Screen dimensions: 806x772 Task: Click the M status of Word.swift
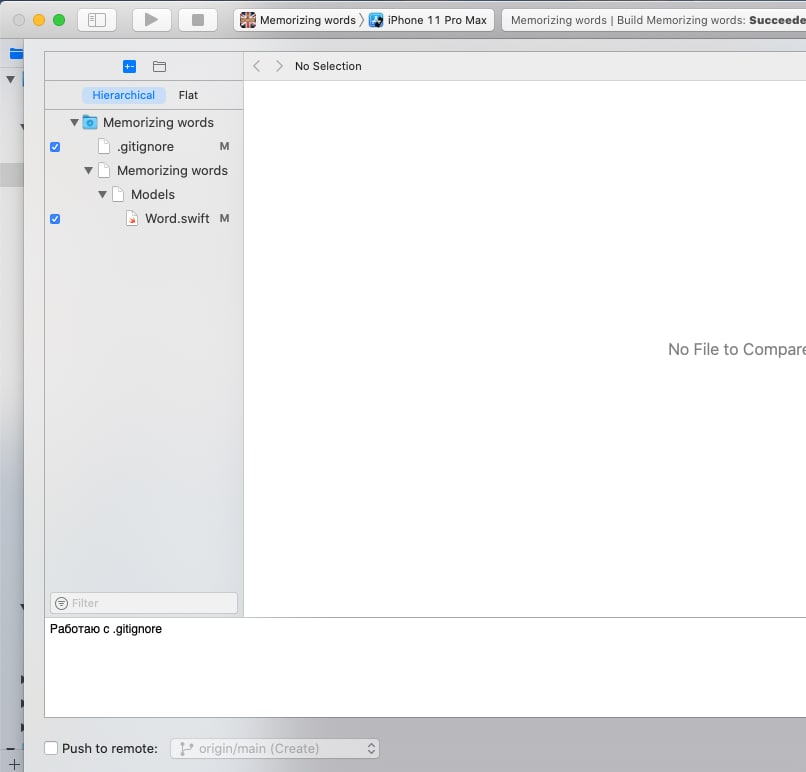point(224,218)
